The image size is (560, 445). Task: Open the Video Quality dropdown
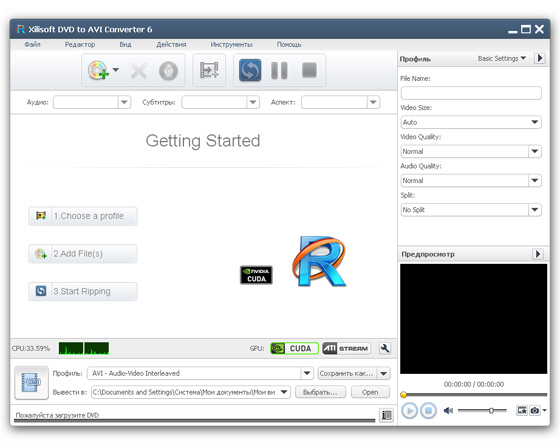tap(471, 151)
